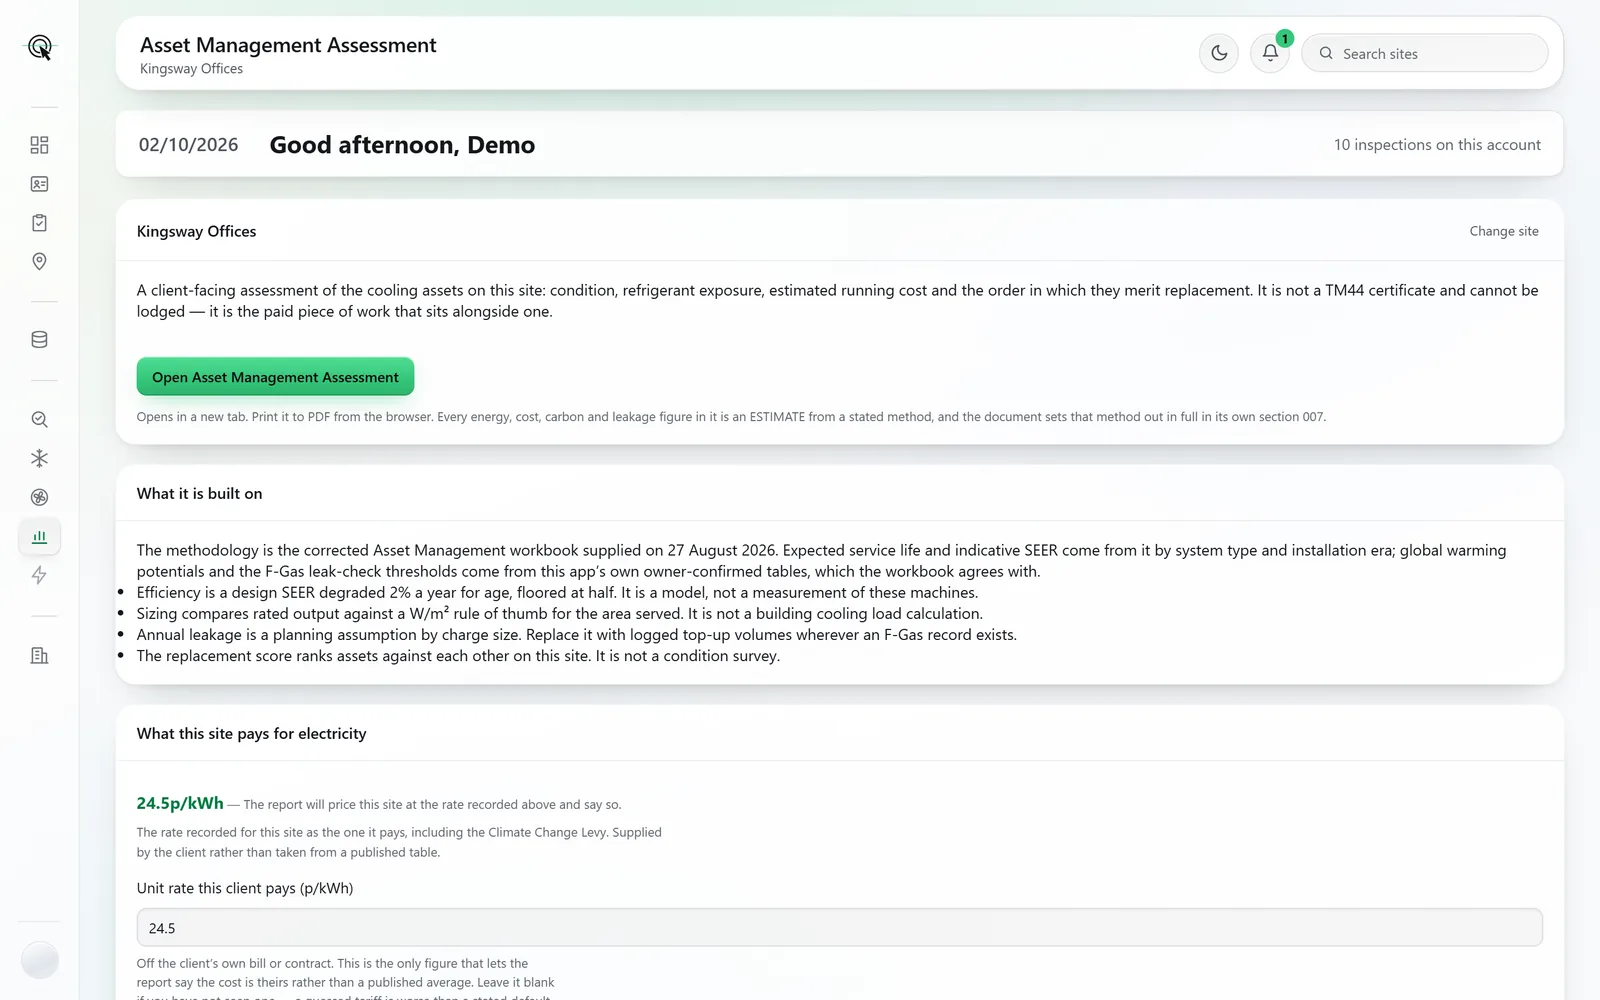Open the map pin locations icon
This screenshot has height=1000, width=1600.
tap(39, 262)
